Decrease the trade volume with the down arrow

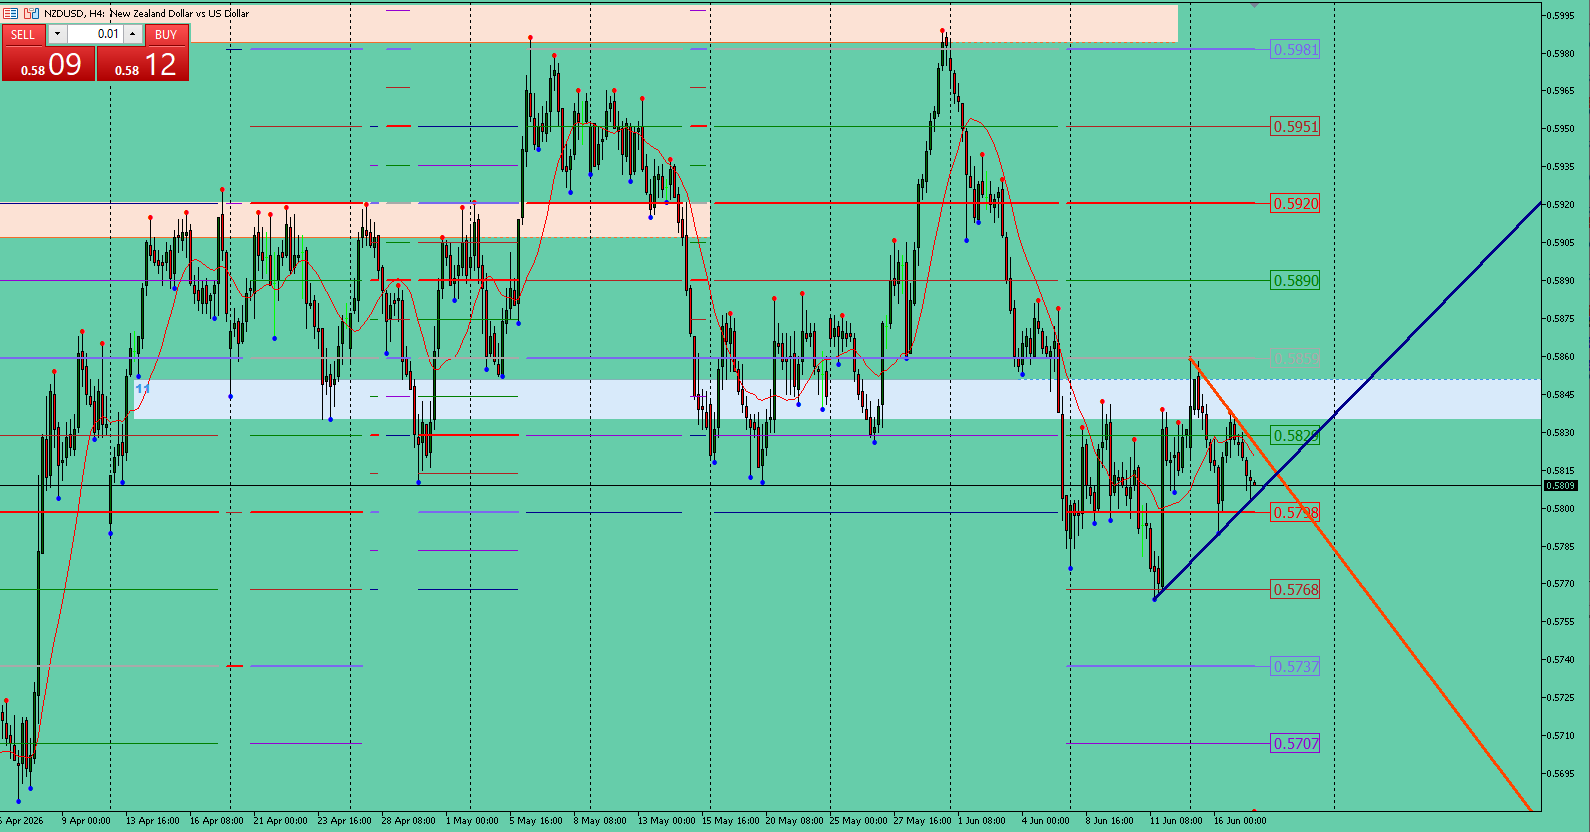57,34
